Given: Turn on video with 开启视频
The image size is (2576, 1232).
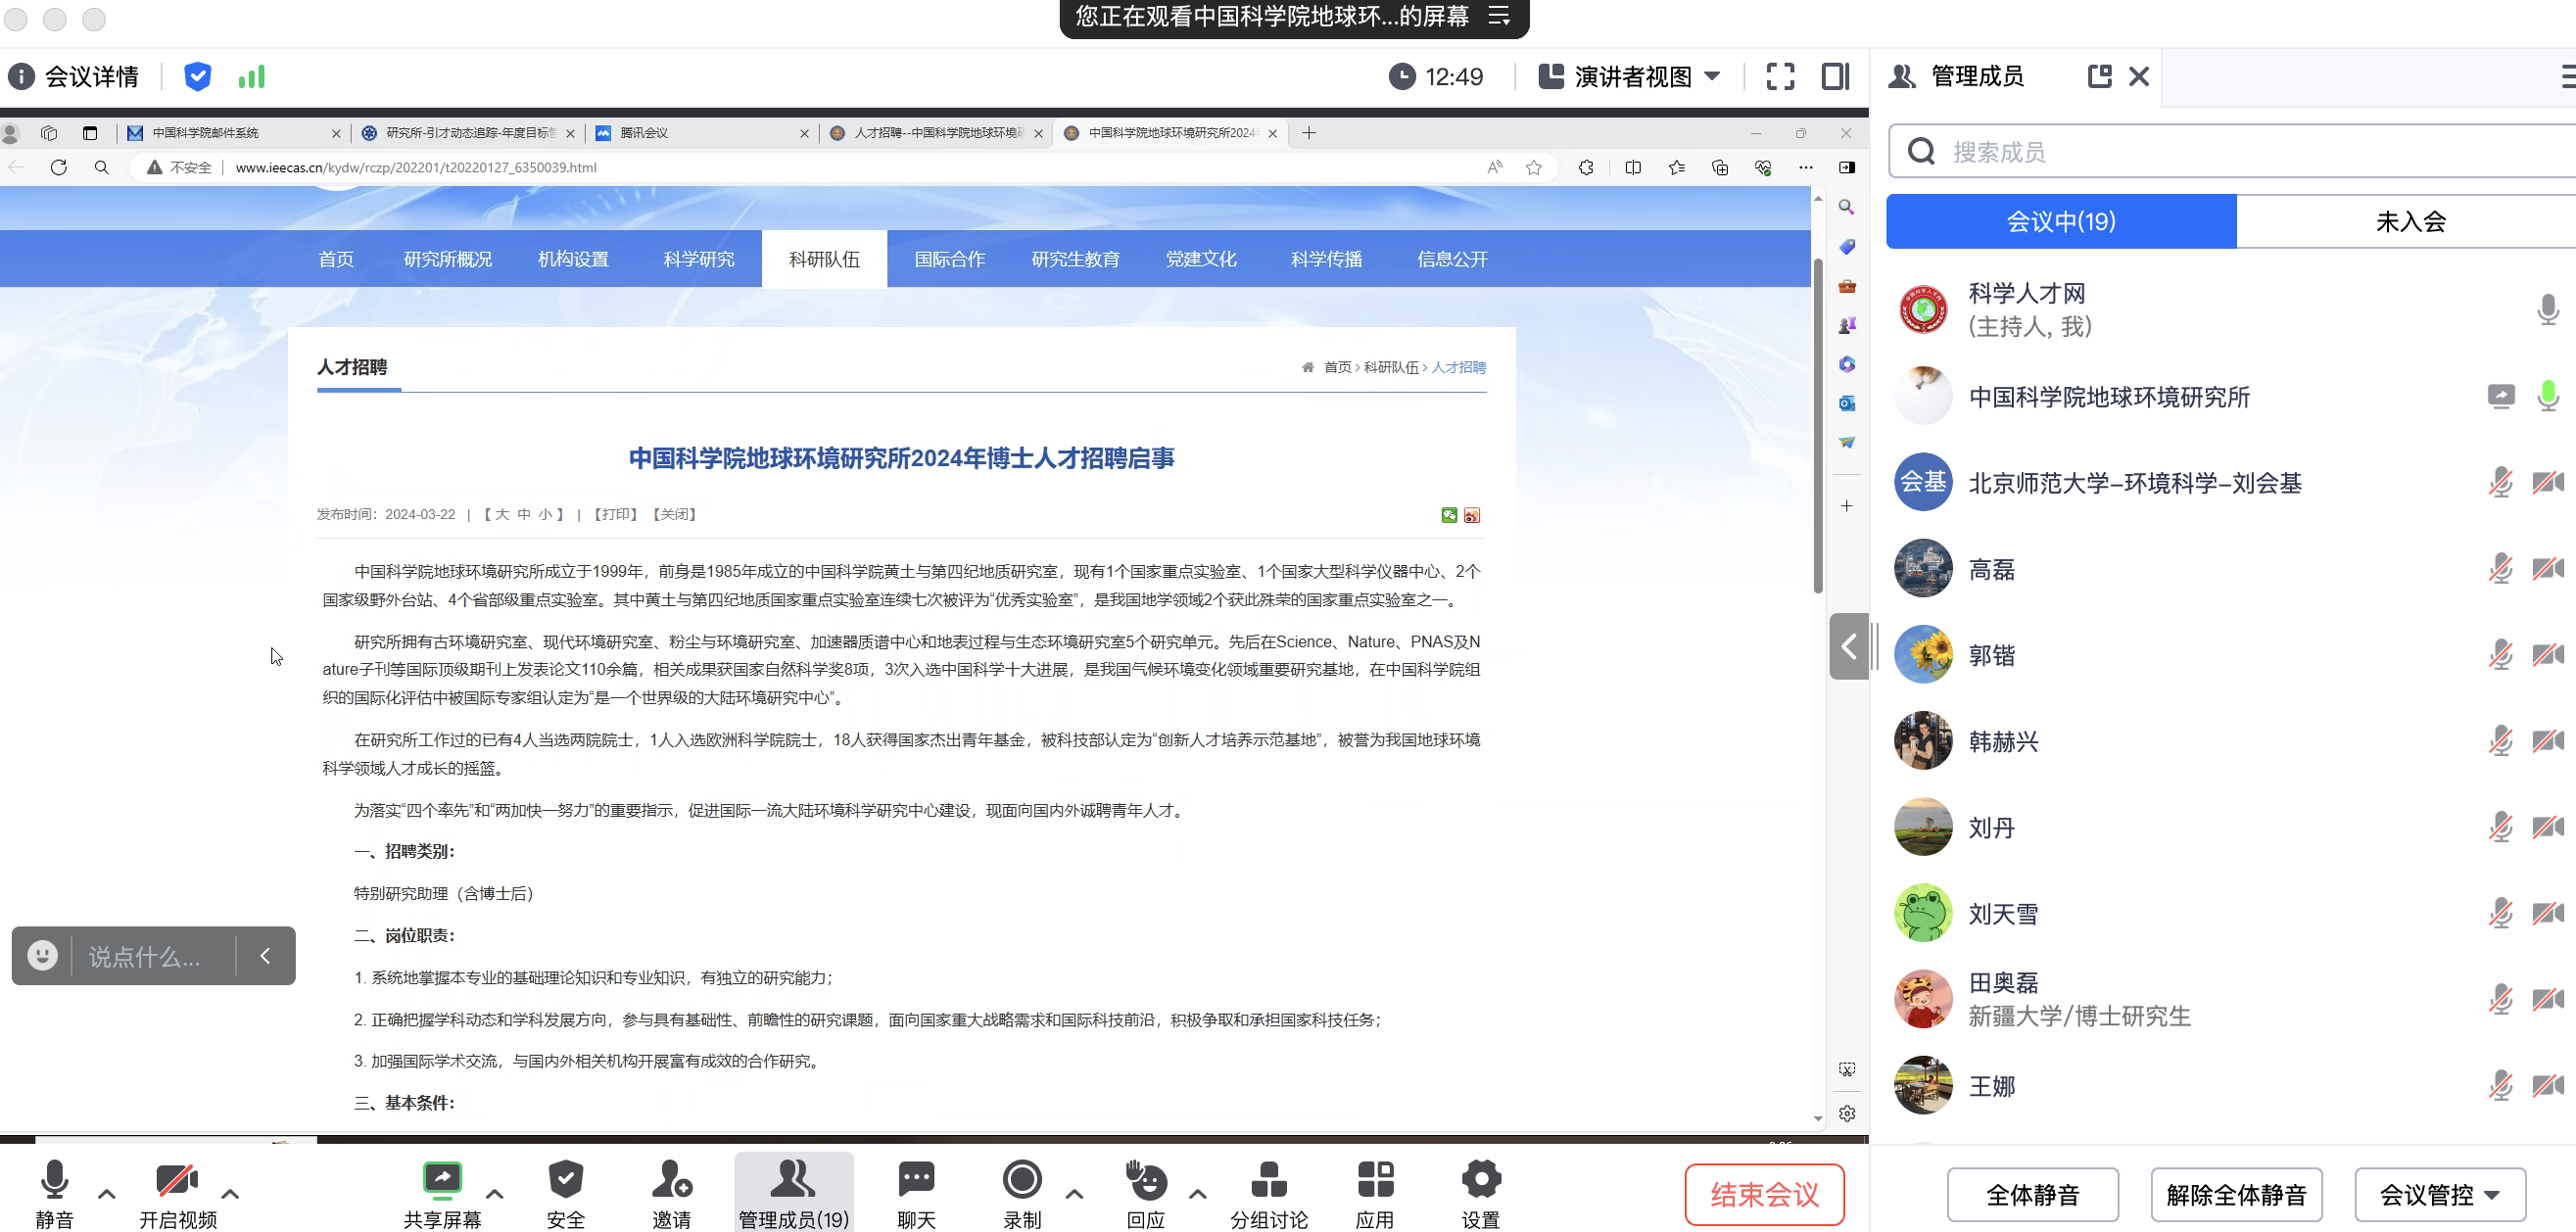Looking at the screenshot, I should pos(177,1194).
